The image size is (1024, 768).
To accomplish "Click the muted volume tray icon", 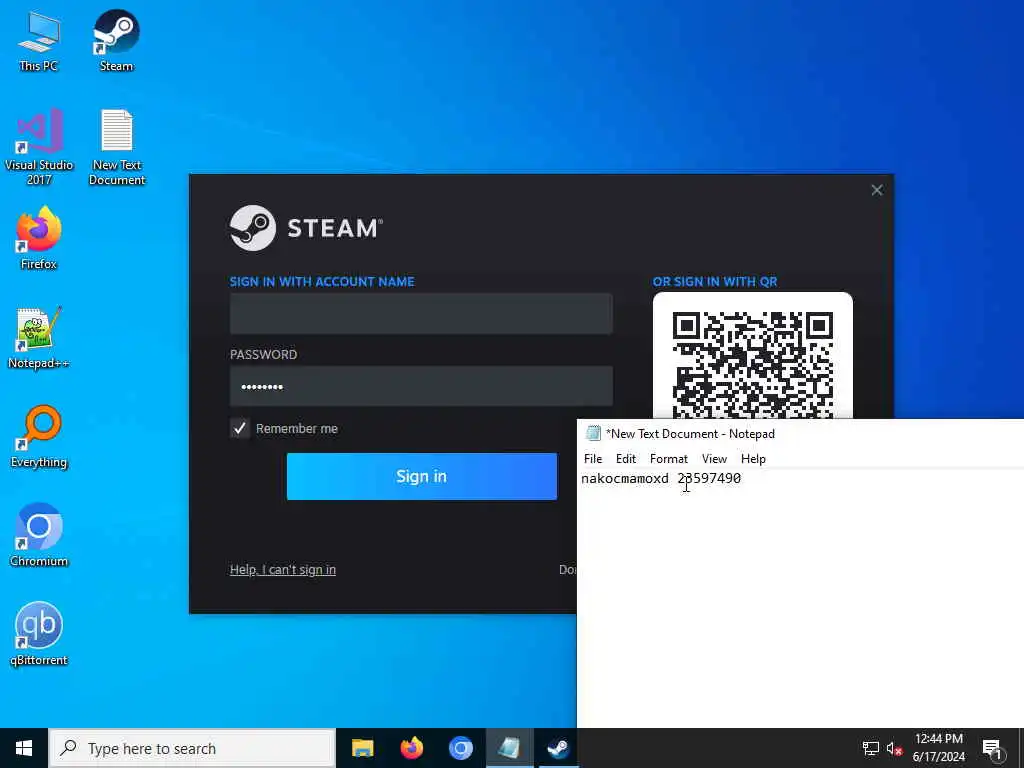I will pos(894,748).
